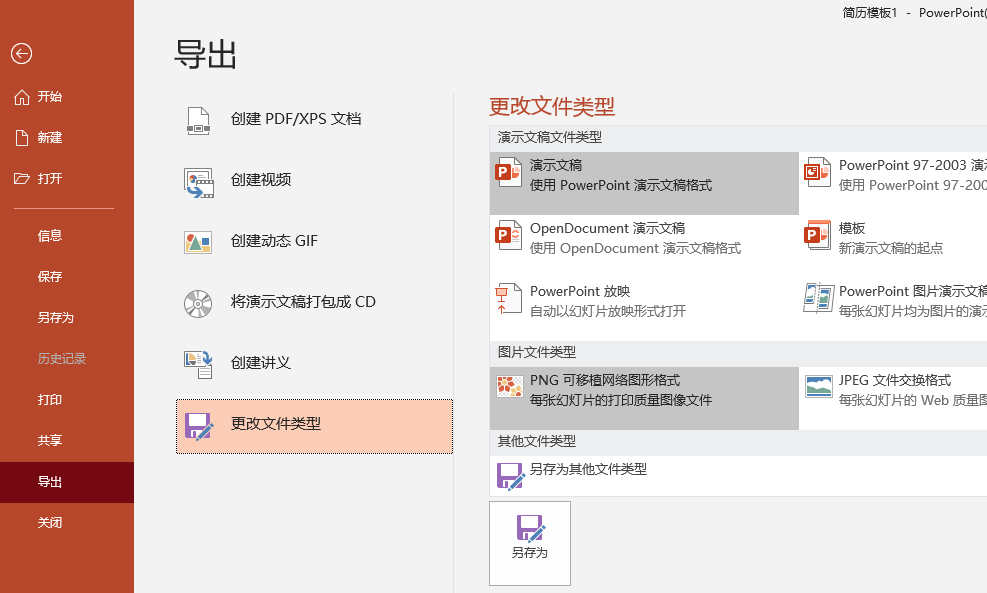Screen dimensions: 987x593
Task: Select the 更改文件类型 option
Action: [x=314, y=426]
